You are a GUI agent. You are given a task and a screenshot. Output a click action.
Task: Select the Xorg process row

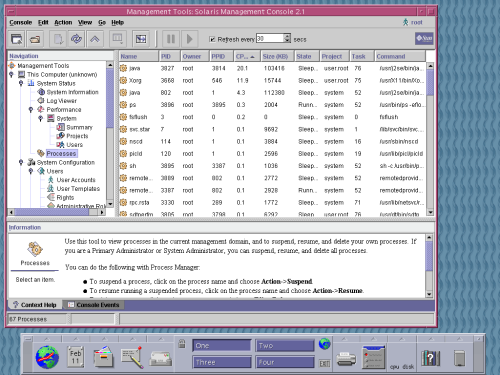tap(272, 80)
